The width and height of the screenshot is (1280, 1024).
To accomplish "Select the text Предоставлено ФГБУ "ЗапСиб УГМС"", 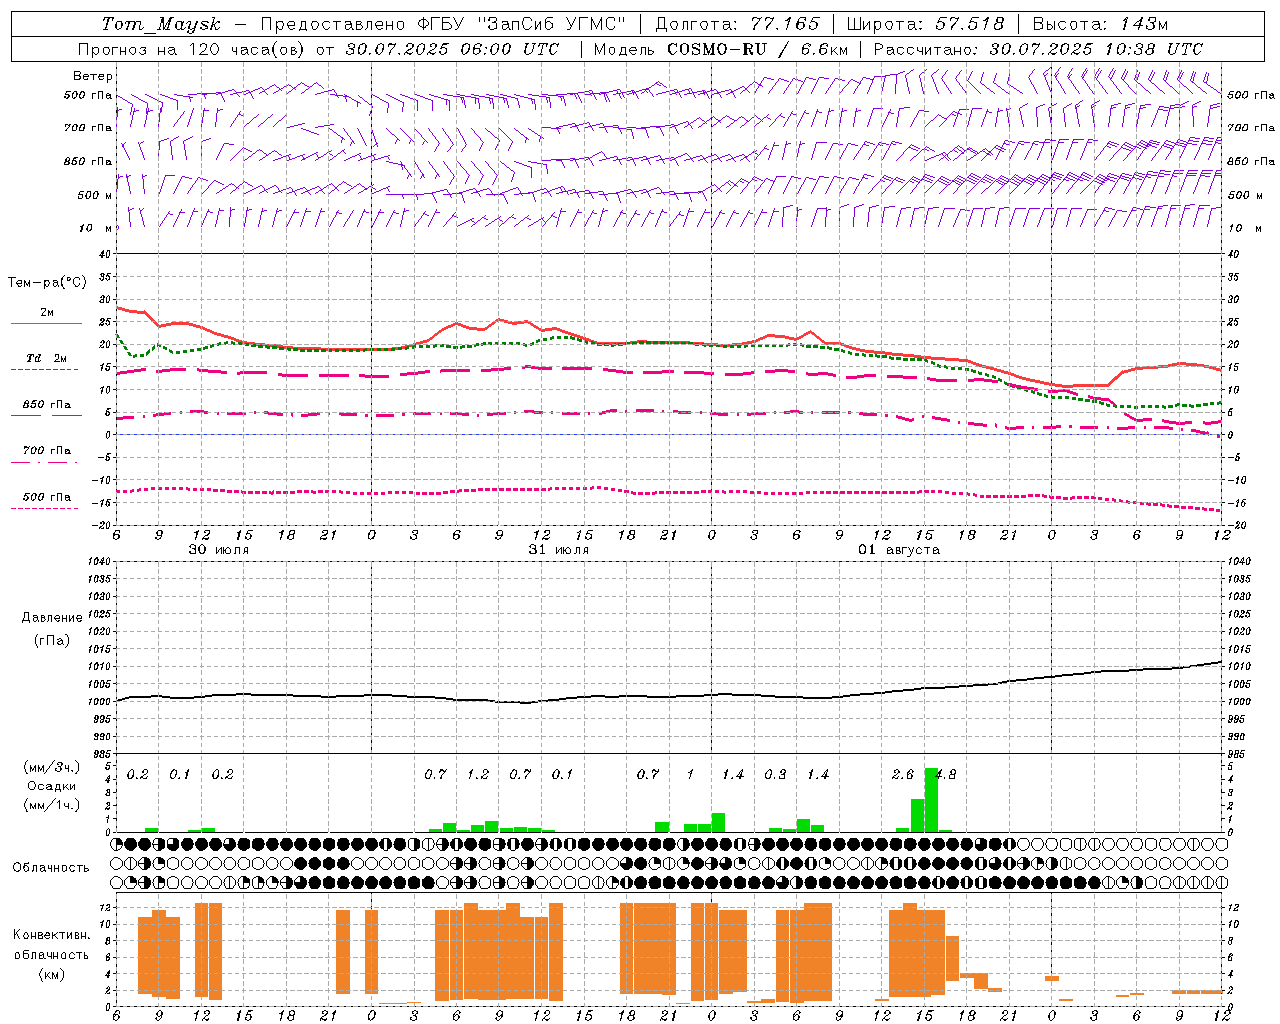I will click(443, 24).
